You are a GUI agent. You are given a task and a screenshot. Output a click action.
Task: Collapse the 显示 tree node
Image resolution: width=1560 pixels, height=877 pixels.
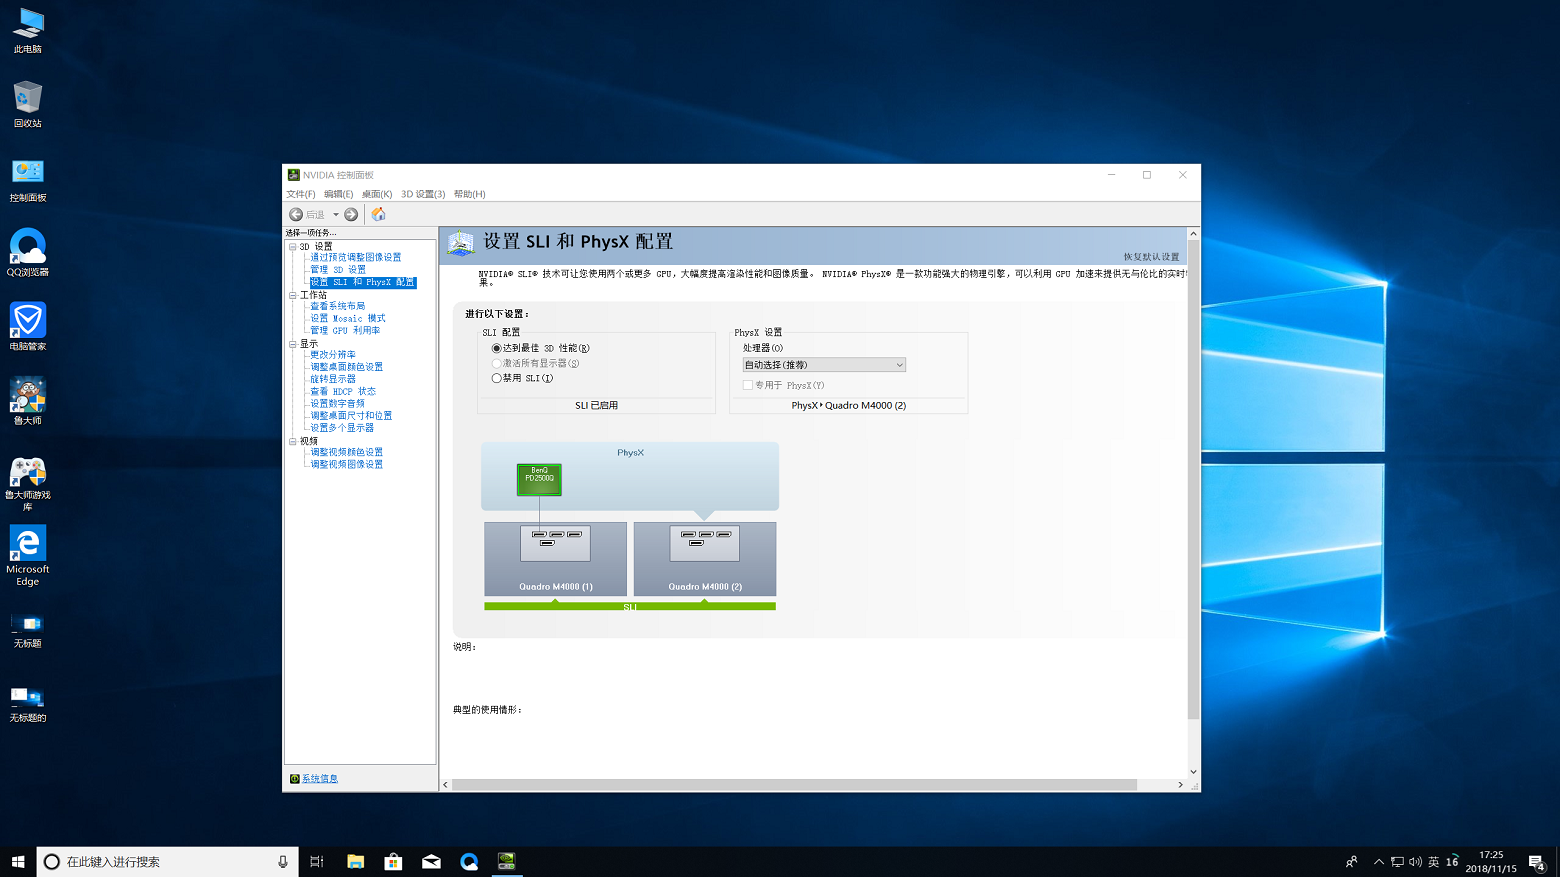(293, 344)
